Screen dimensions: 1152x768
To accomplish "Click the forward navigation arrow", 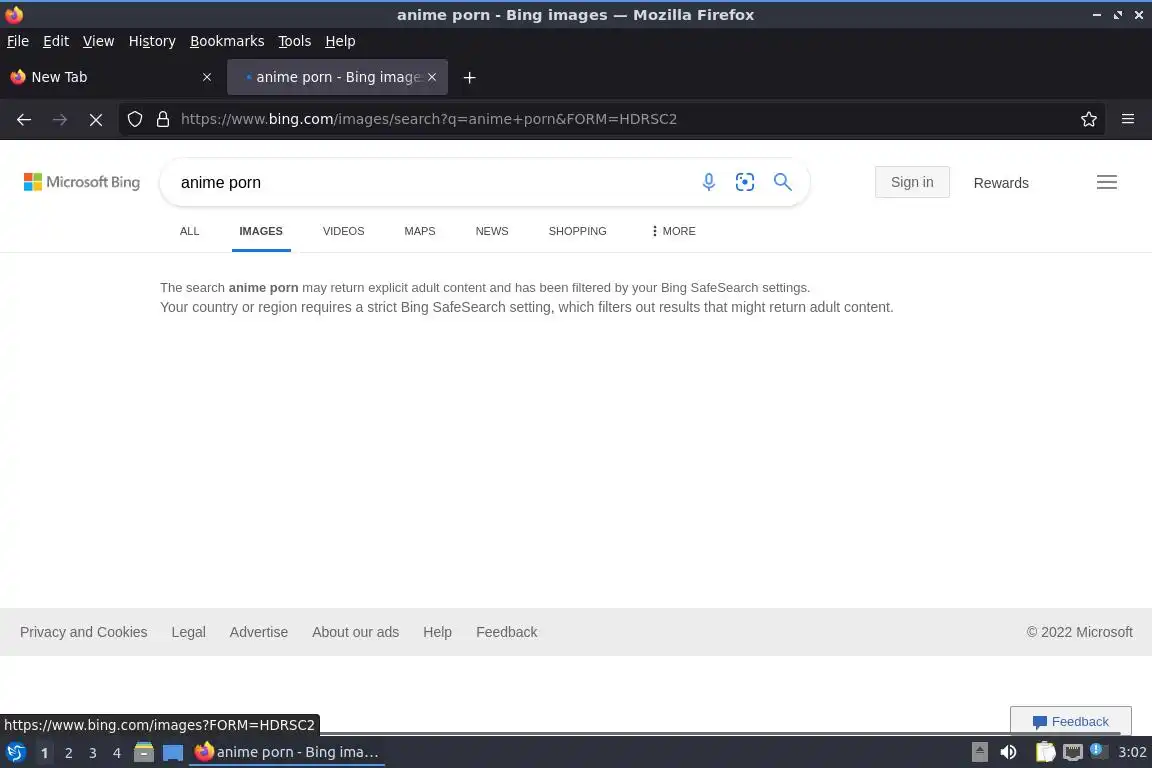I will click(60, 119).
